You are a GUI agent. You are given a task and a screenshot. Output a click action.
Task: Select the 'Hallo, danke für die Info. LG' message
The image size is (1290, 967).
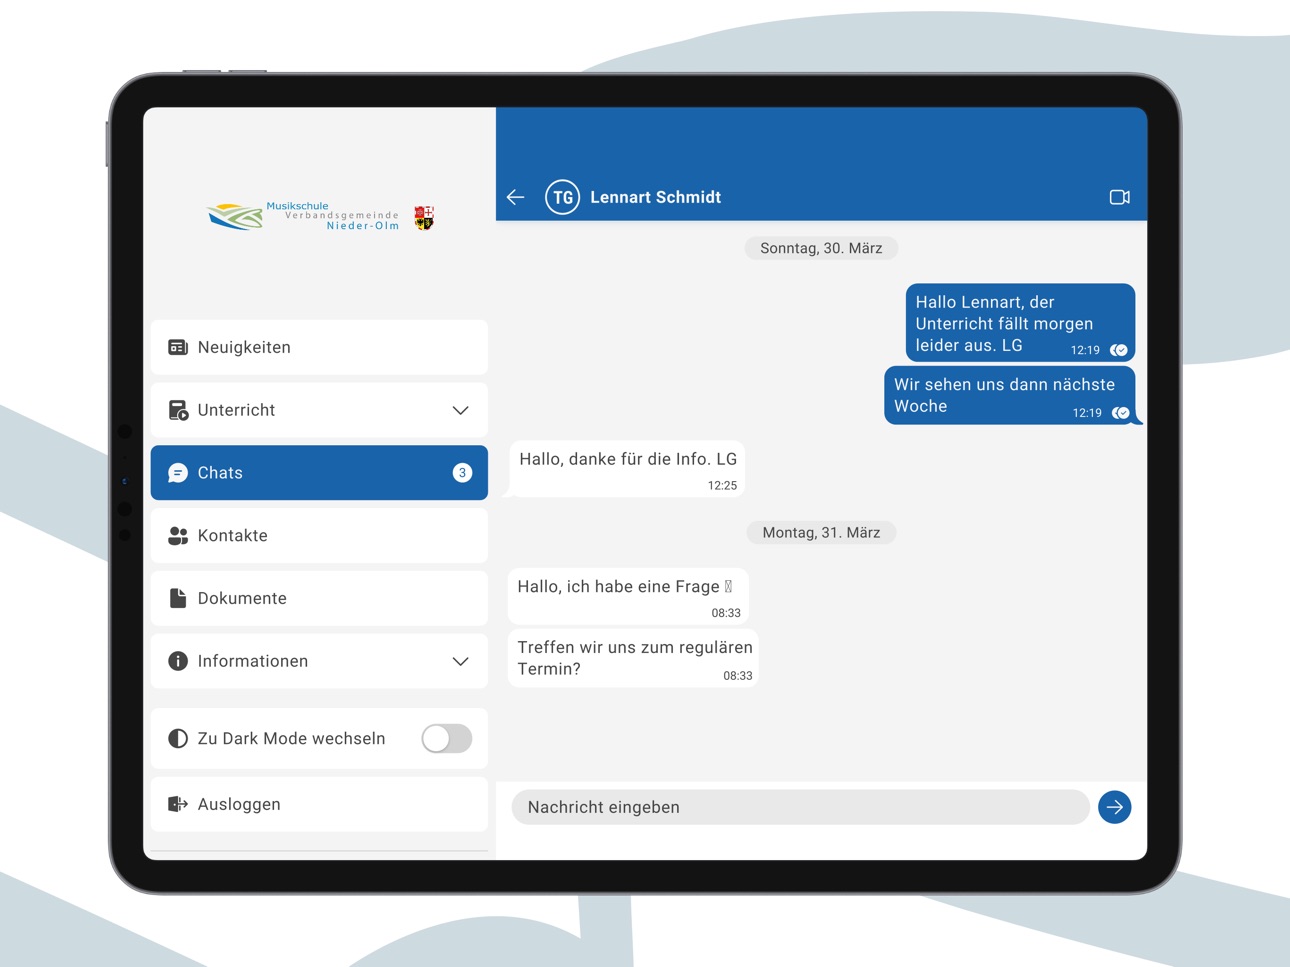tap(627, 469)
